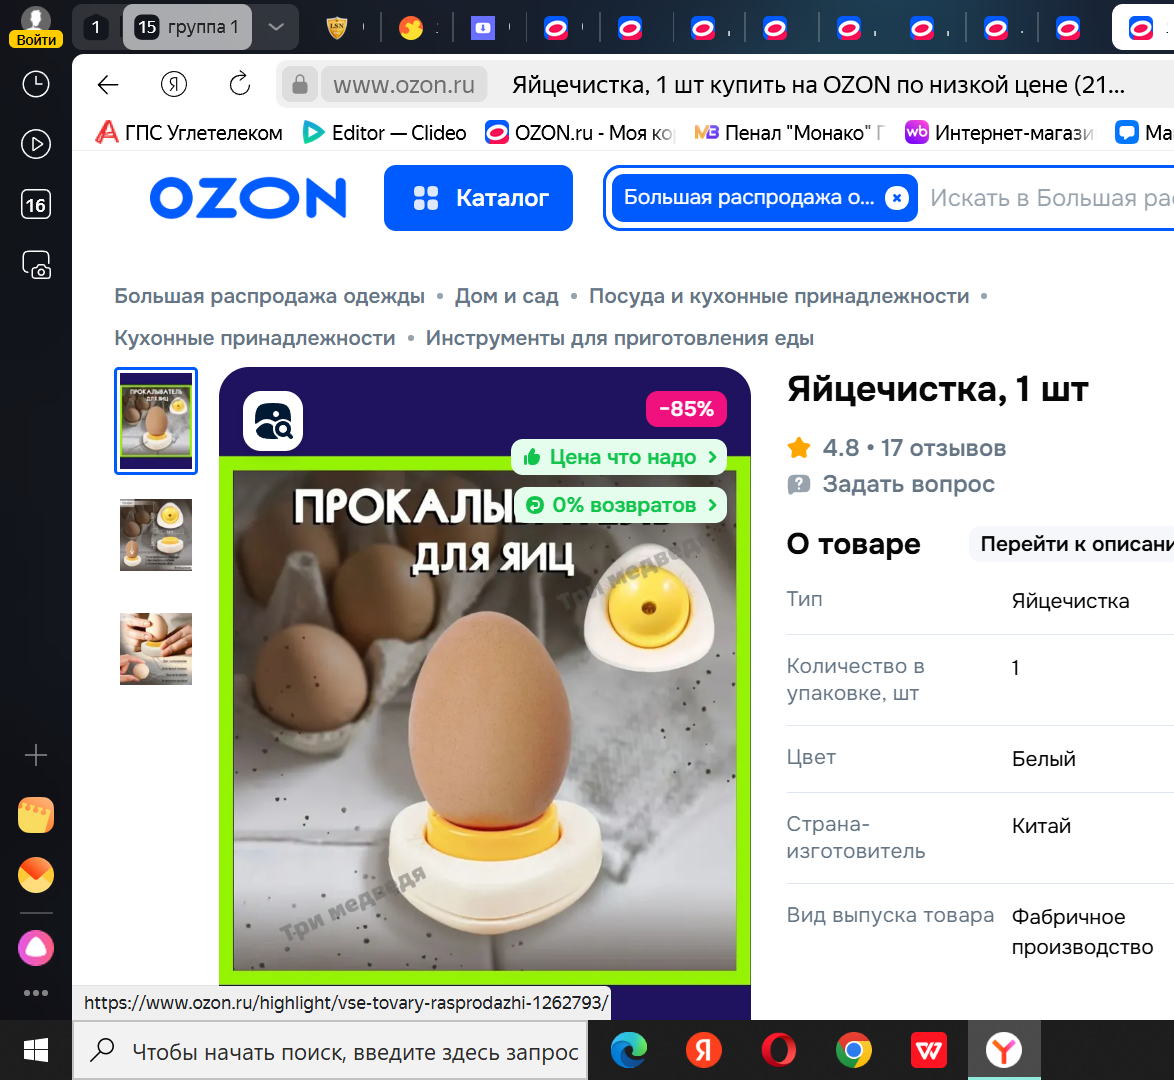The image size is (1174, 1080).
Task: Open the video player sidebar icon
Action: pos(35,144)
